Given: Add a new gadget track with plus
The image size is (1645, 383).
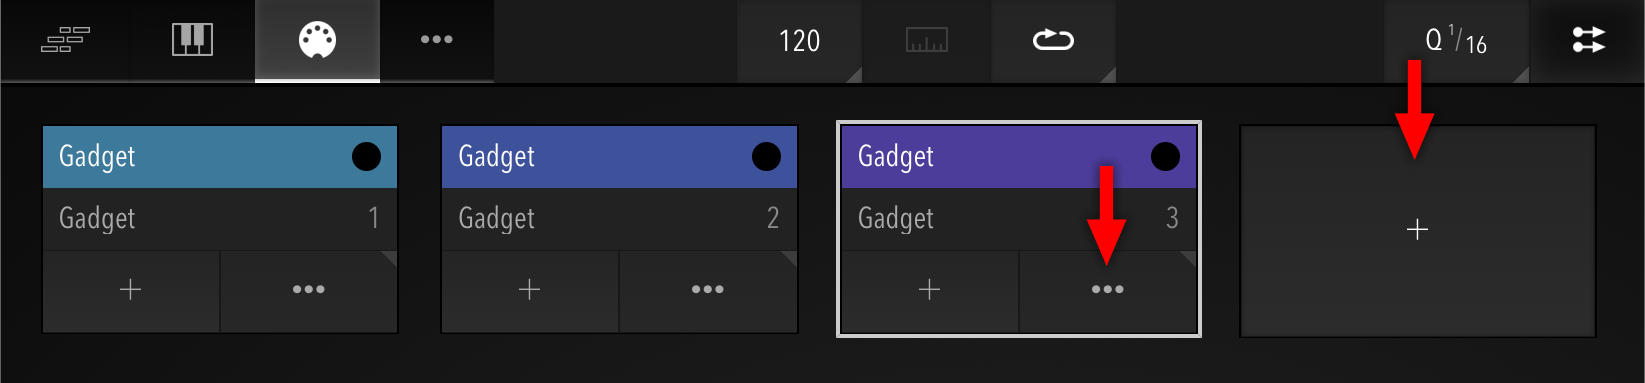Looking at the screenshot, I should click(1417, 230).
